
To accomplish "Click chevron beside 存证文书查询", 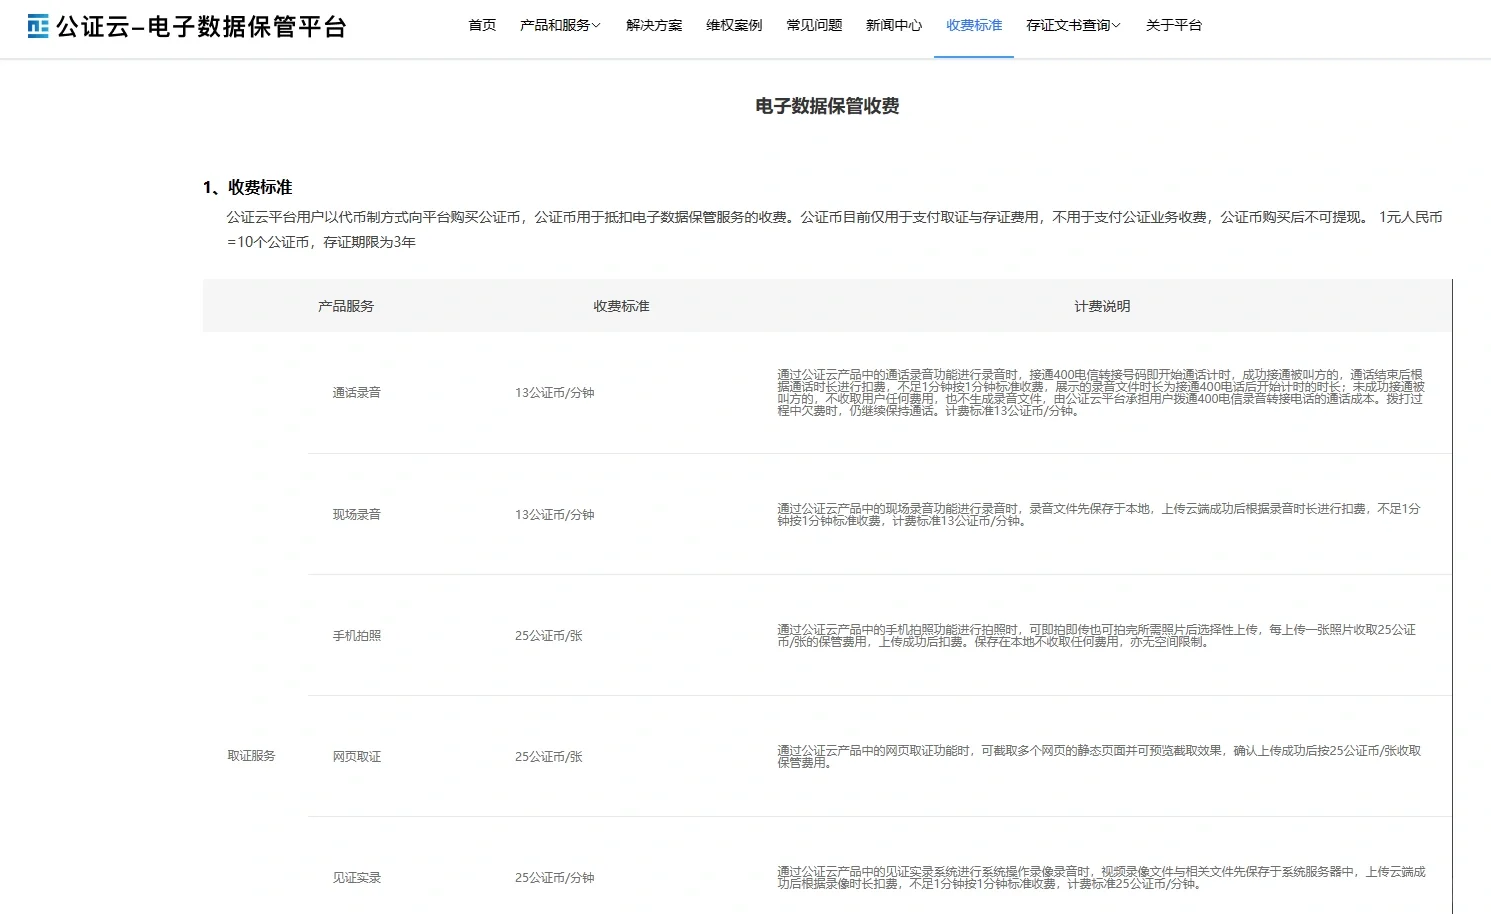I will [1116, 26].
